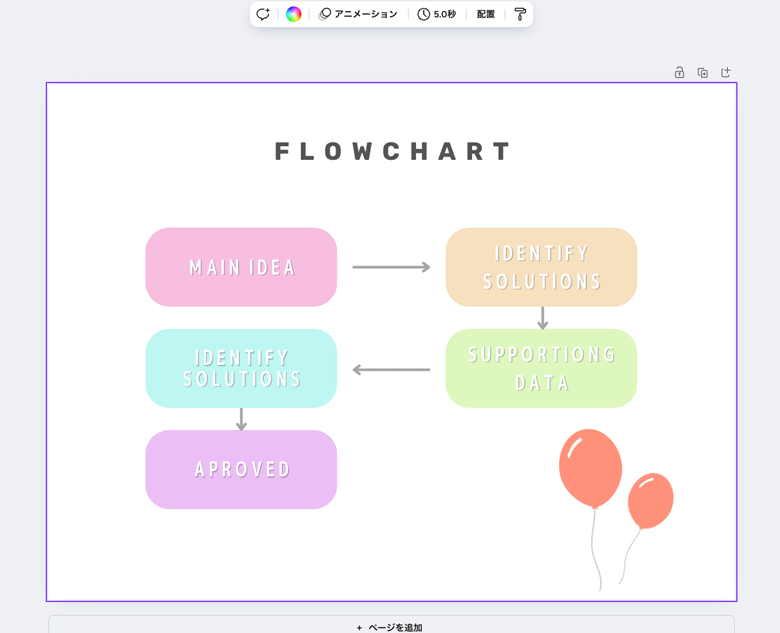The width and height of the screenshot is (780, 633).
Task: Select the pink MAIN IDEA box
Action: pyautogui.click(x=241, y=267)
